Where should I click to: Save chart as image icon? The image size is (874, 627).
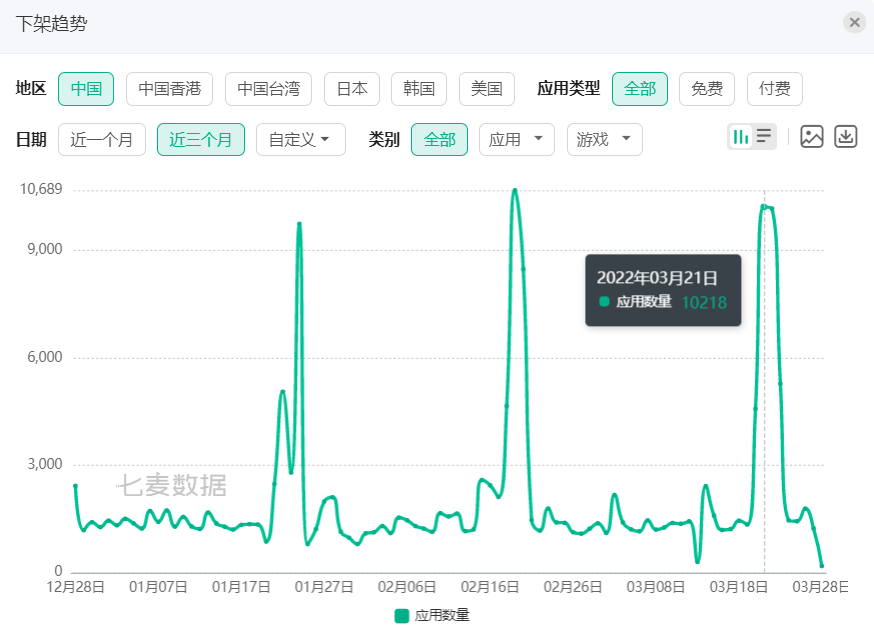[x=812, y=137]
